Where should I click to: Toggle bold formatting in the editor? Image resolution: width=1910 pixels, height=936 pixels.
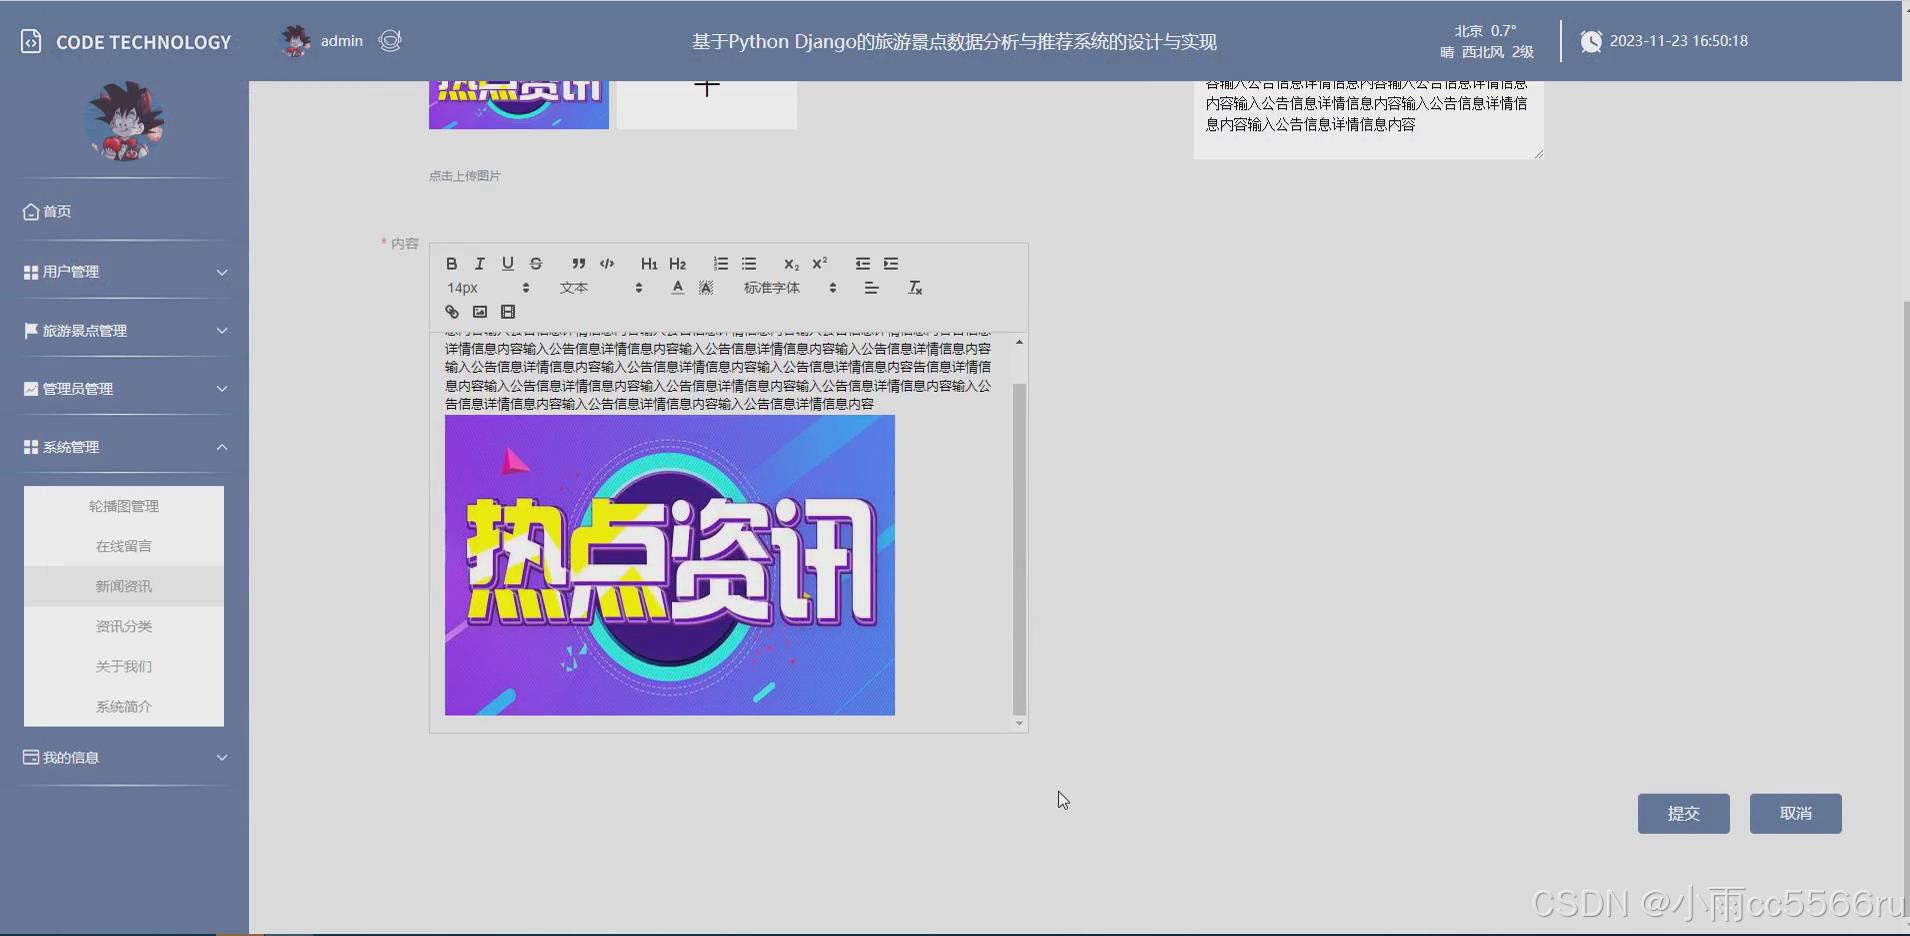click(451, 263)
